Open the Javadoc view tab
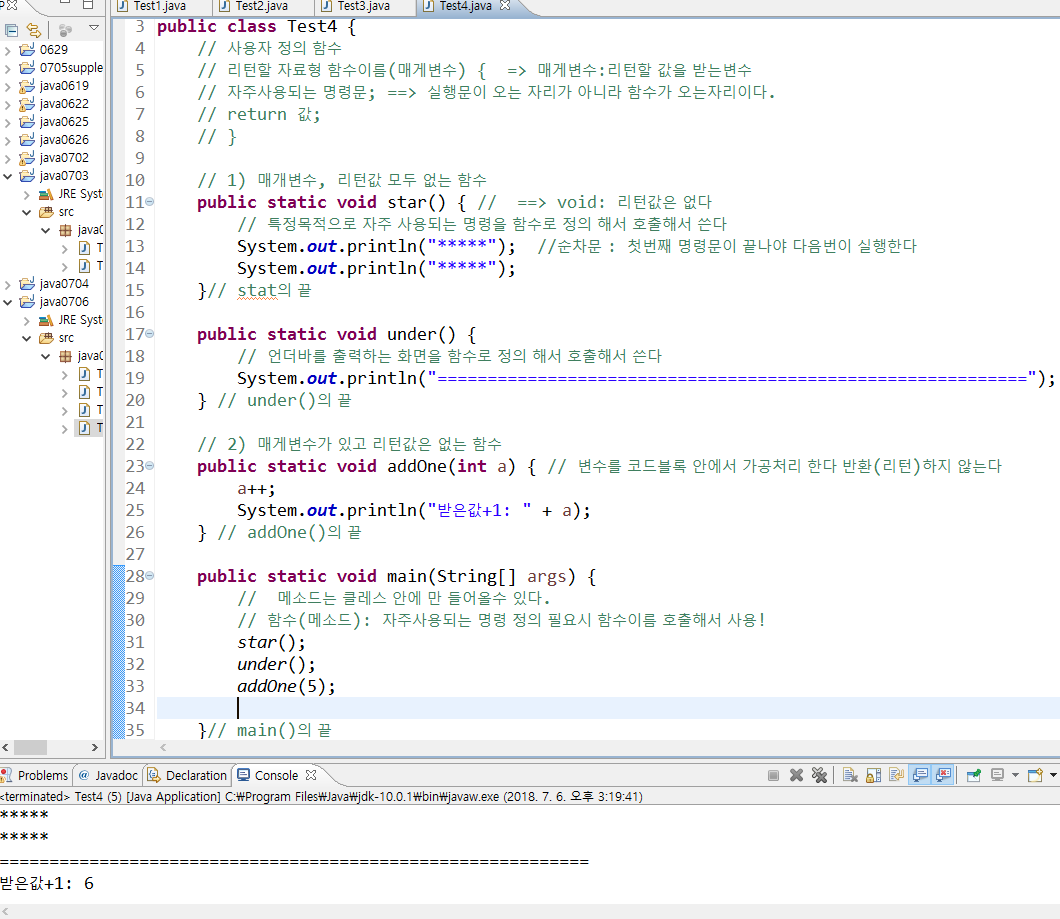Screen dimensions: 1060x919 pyautogui.click(x=108, y=776)
